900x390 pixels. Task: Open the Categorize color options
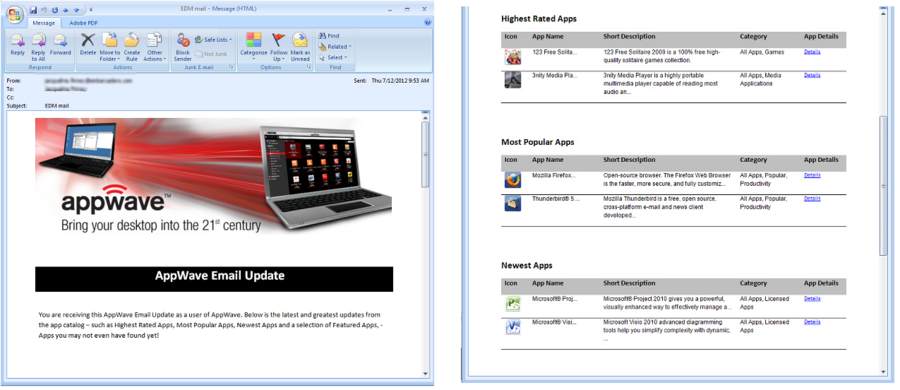coord(254,47)
